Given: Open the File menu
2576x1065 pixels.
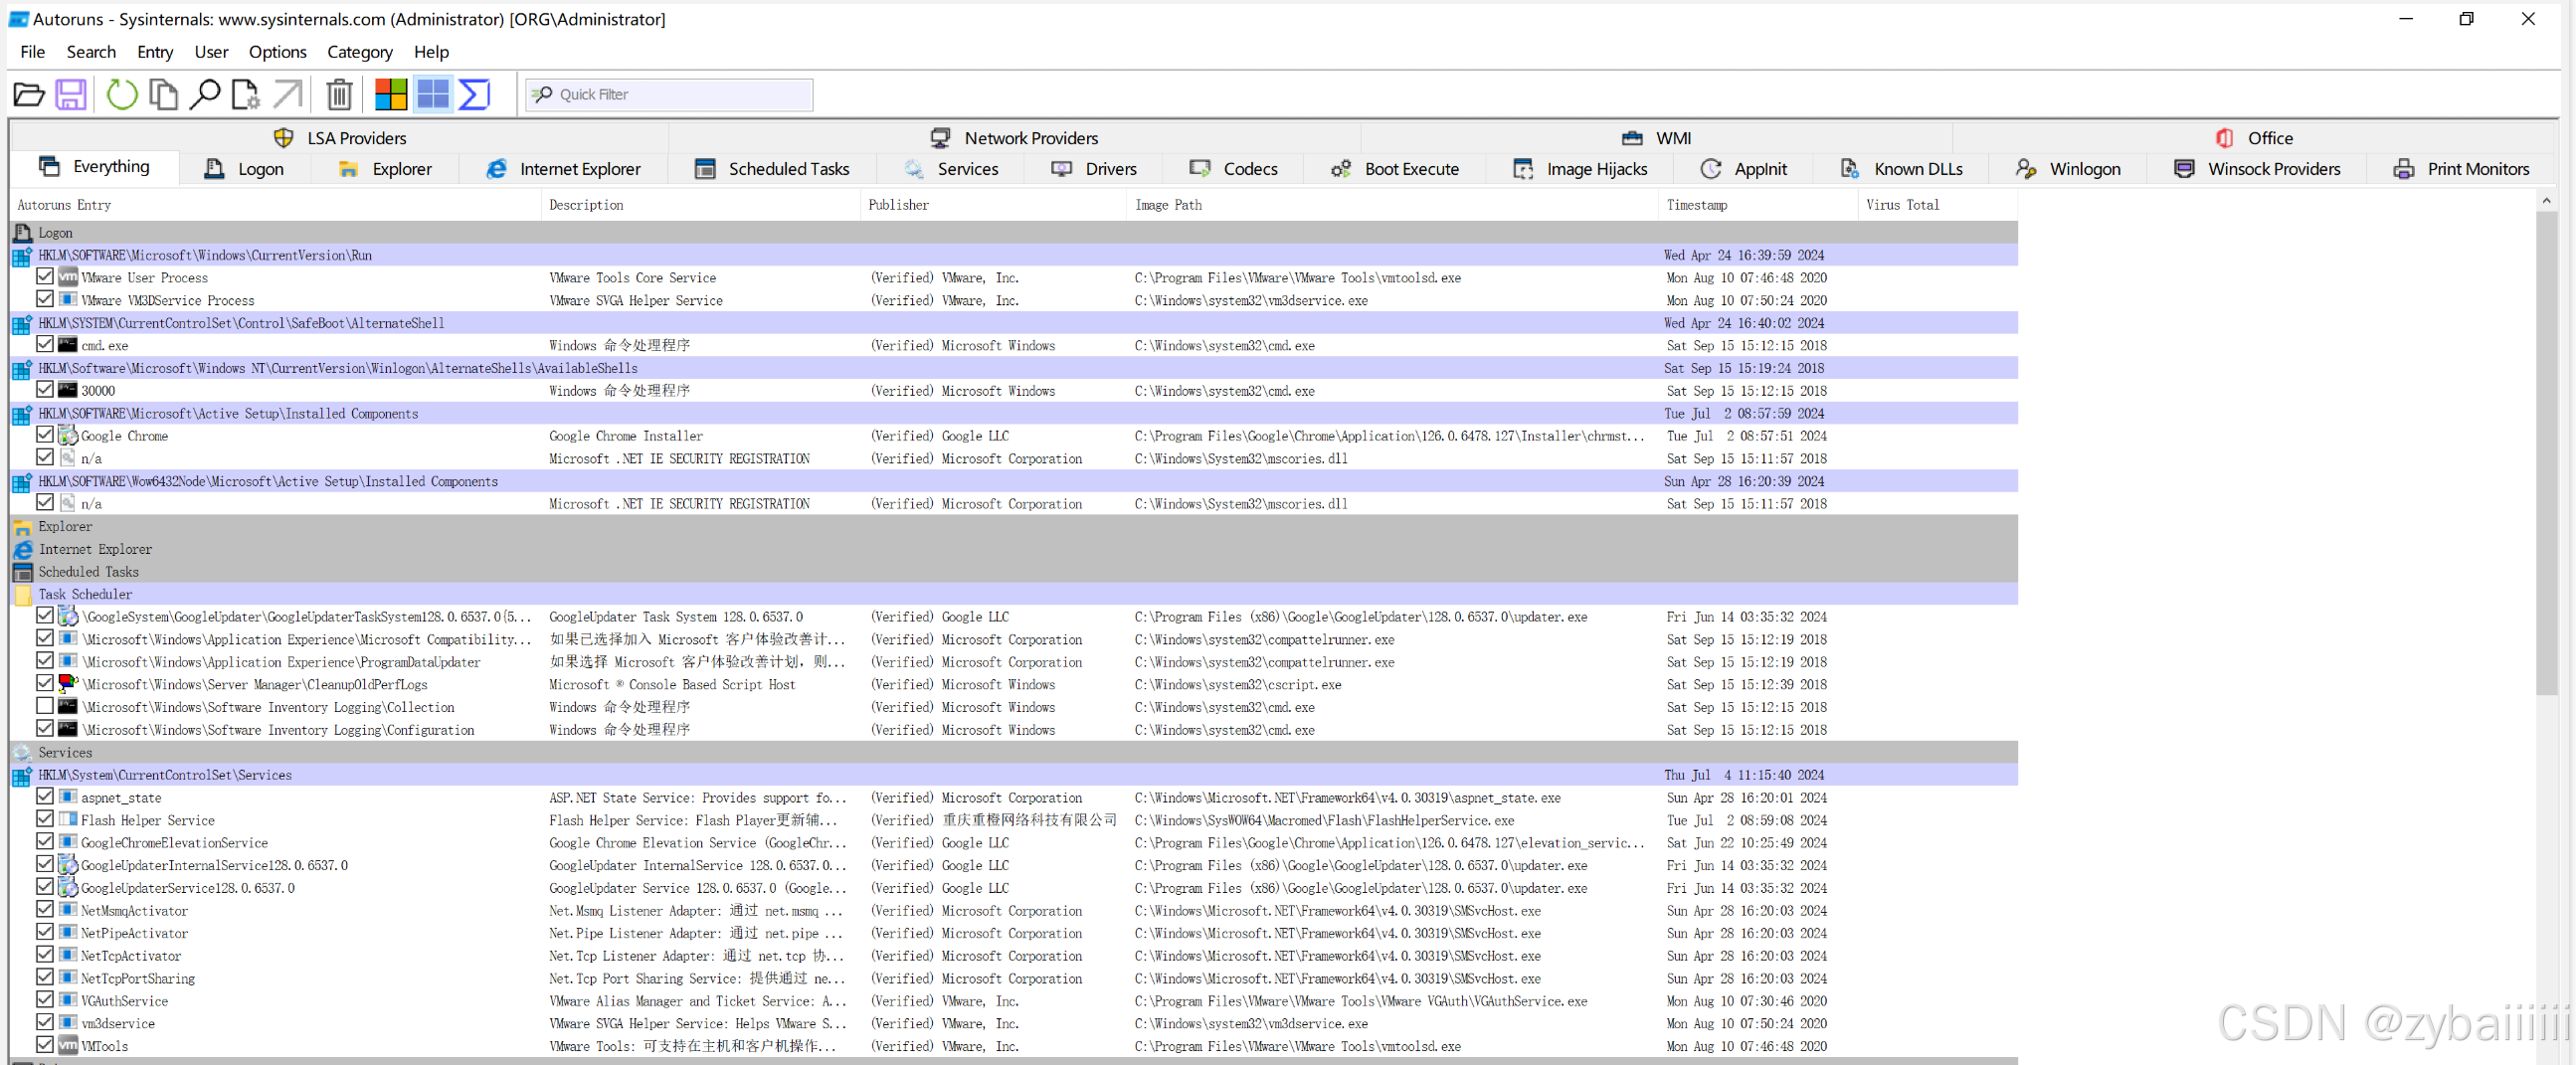Looking at the screenshot, I should 32,51.
